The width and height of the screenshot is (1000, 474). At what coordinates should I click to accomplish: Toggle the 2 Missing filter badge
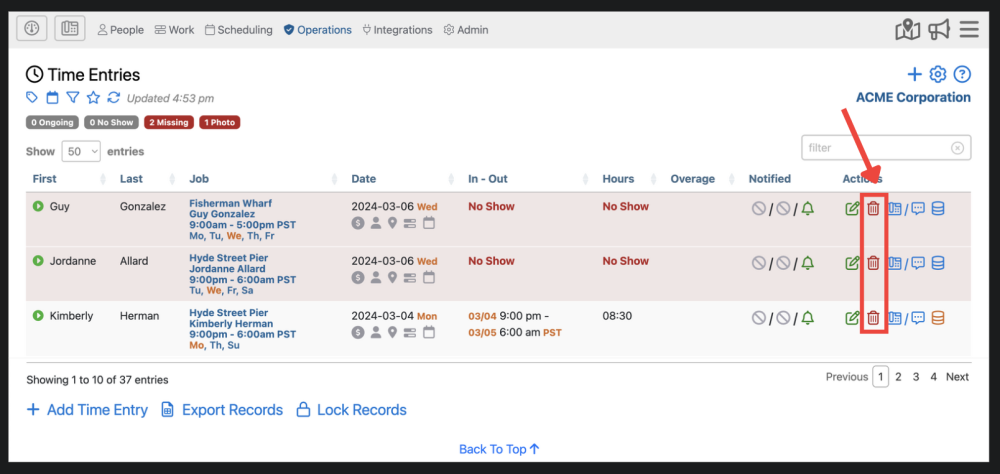tap(168, 123)
